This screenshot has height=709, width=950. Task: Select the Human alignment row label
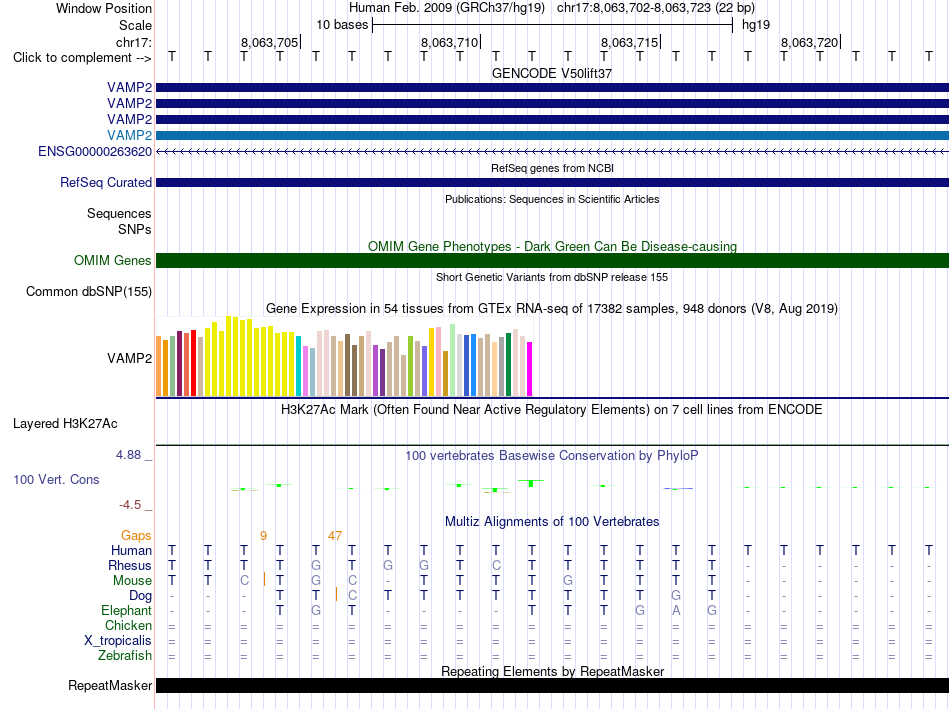click(131, 550)
